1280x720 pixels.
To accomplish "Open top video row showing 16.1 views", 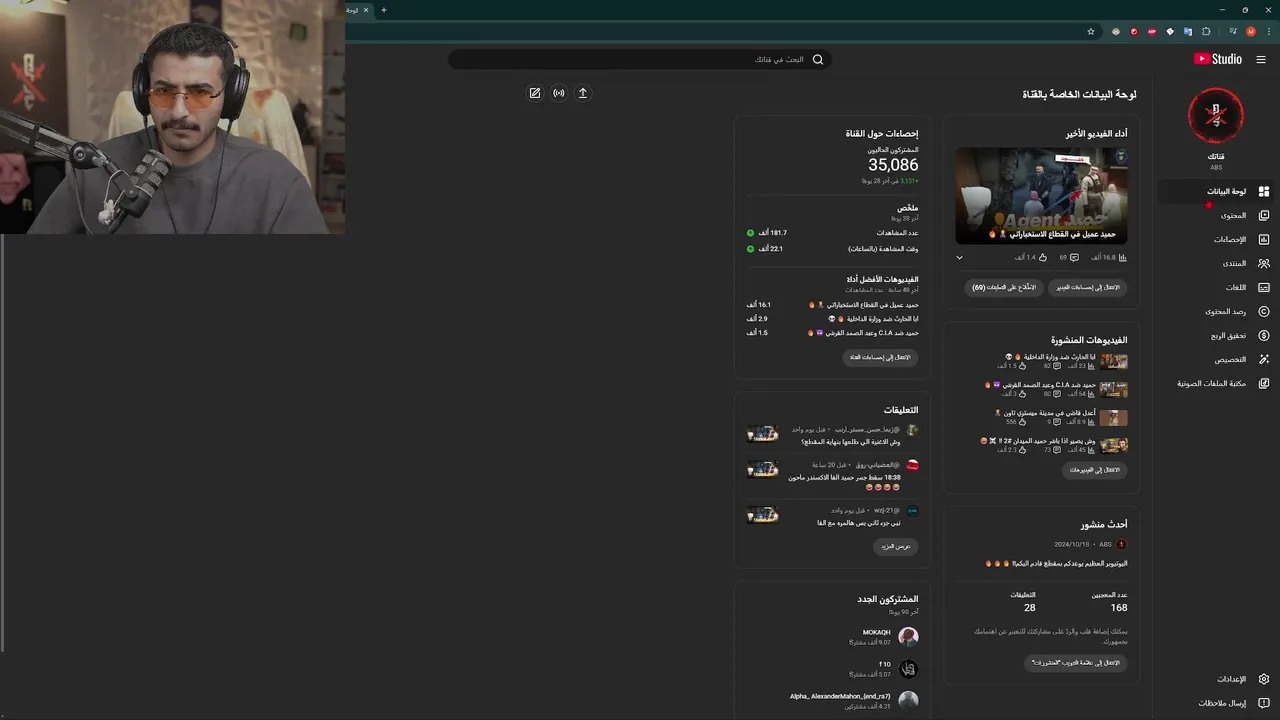I will click(x=832, y=305).
